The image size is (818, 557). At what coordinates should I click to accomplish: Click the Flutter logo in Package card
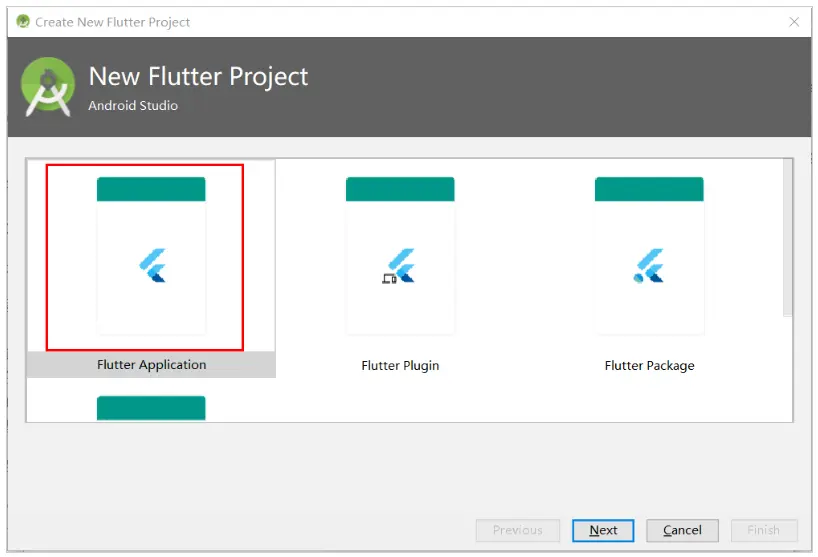648,265
